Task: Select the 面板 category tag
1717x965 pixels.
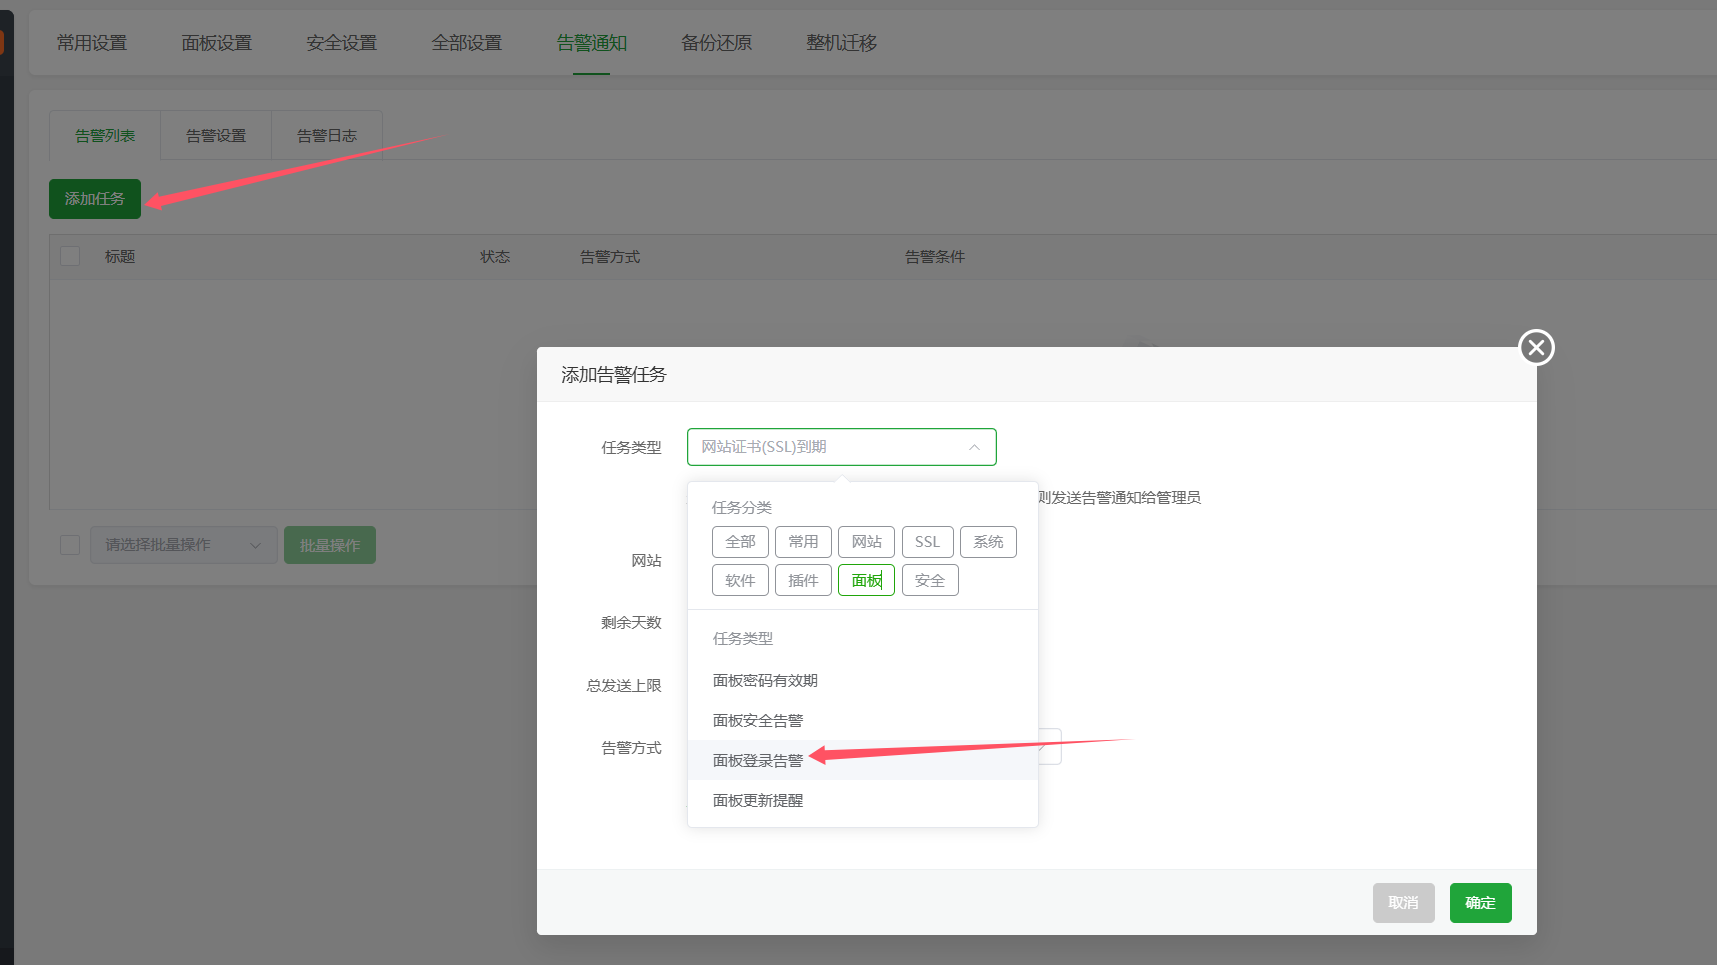Action: pyautogui.click(x=866, y=580)
